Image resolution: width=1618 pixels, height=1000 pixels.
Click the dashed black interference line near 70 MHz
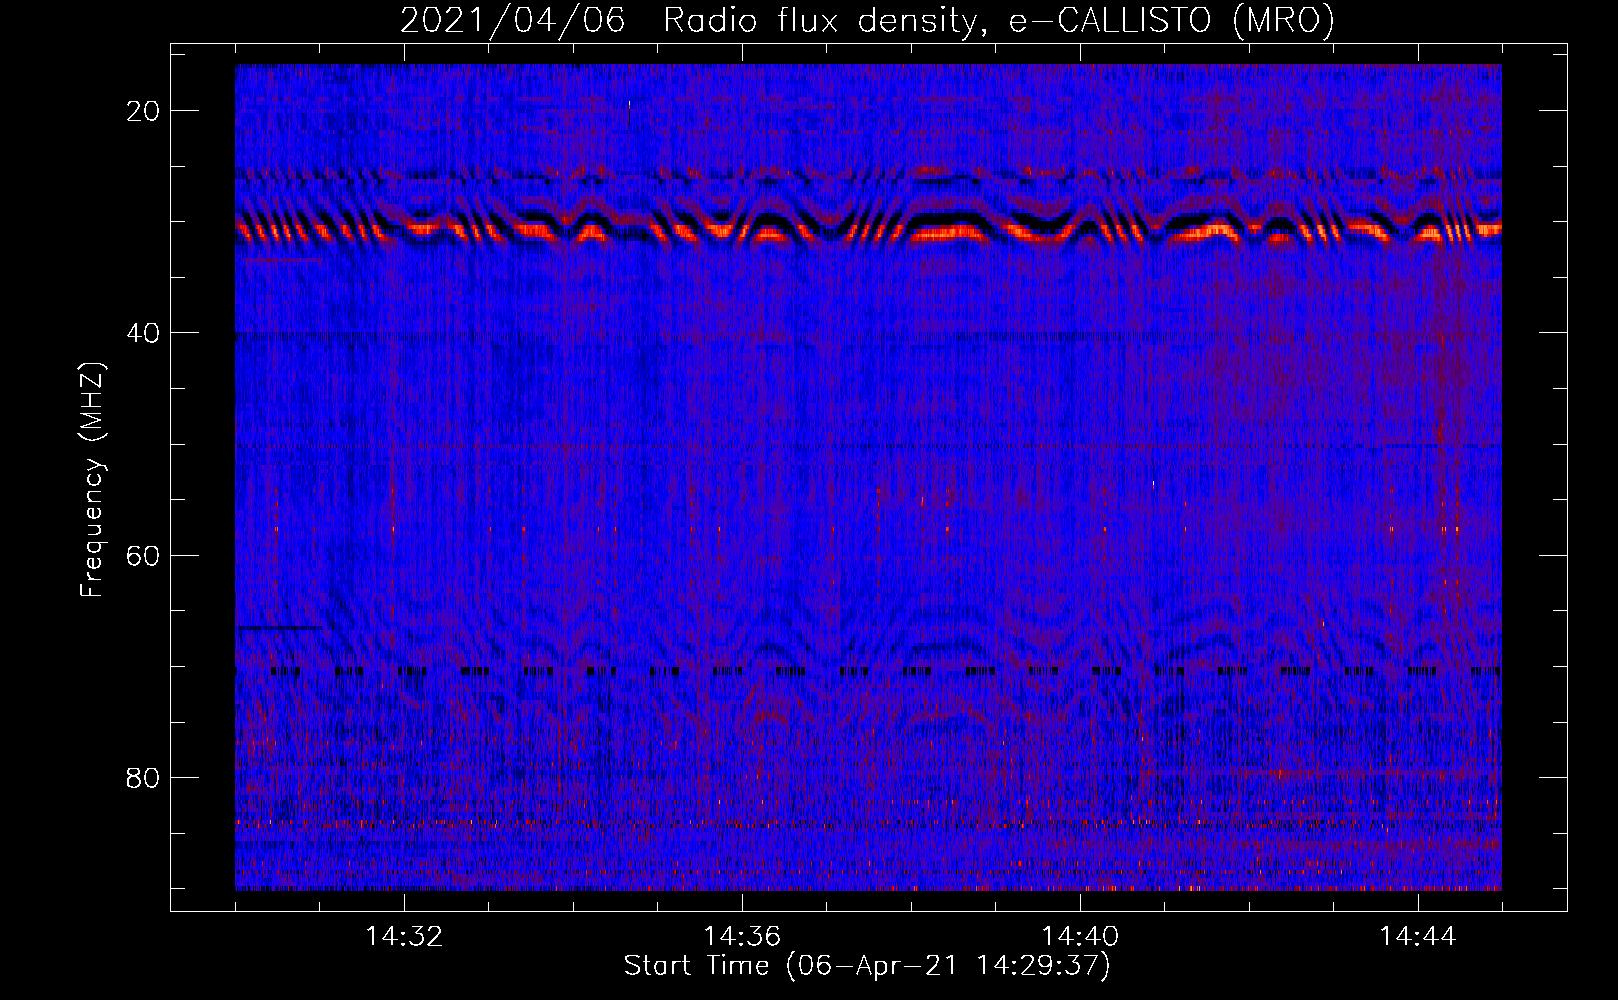pos(868,671)
